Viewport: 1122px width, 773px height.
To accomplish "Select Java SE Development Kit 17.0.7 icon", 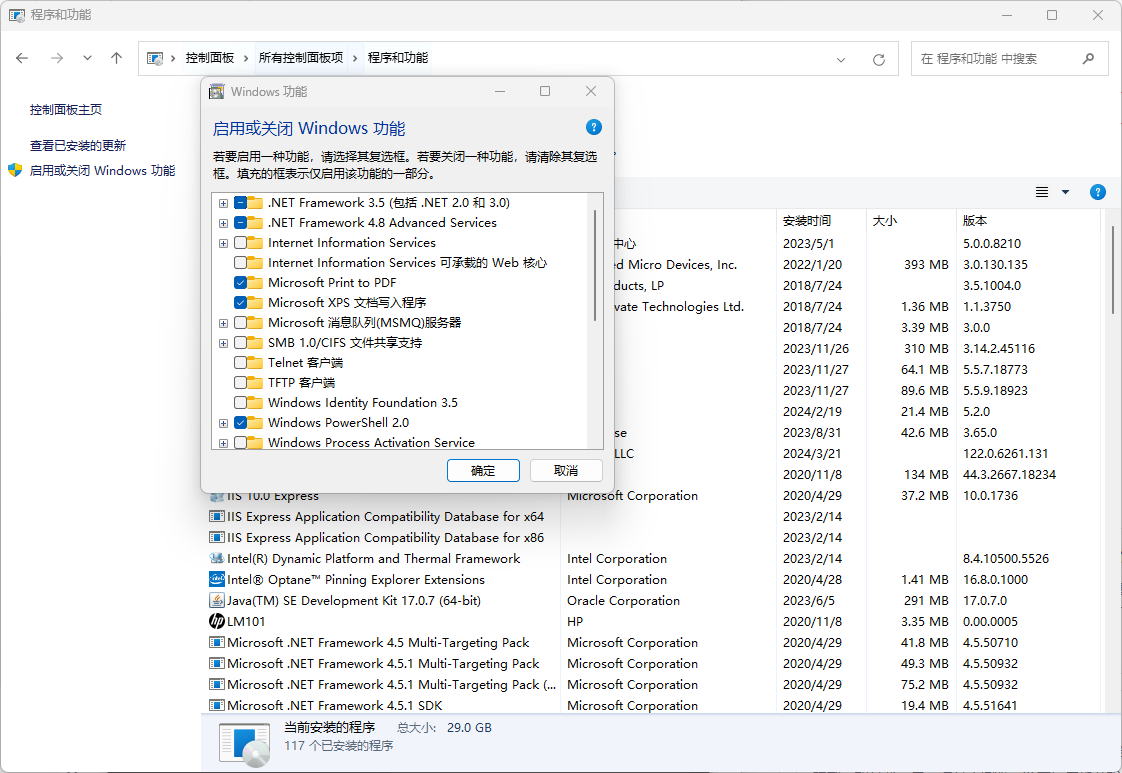I will click(x=217, y=601).
